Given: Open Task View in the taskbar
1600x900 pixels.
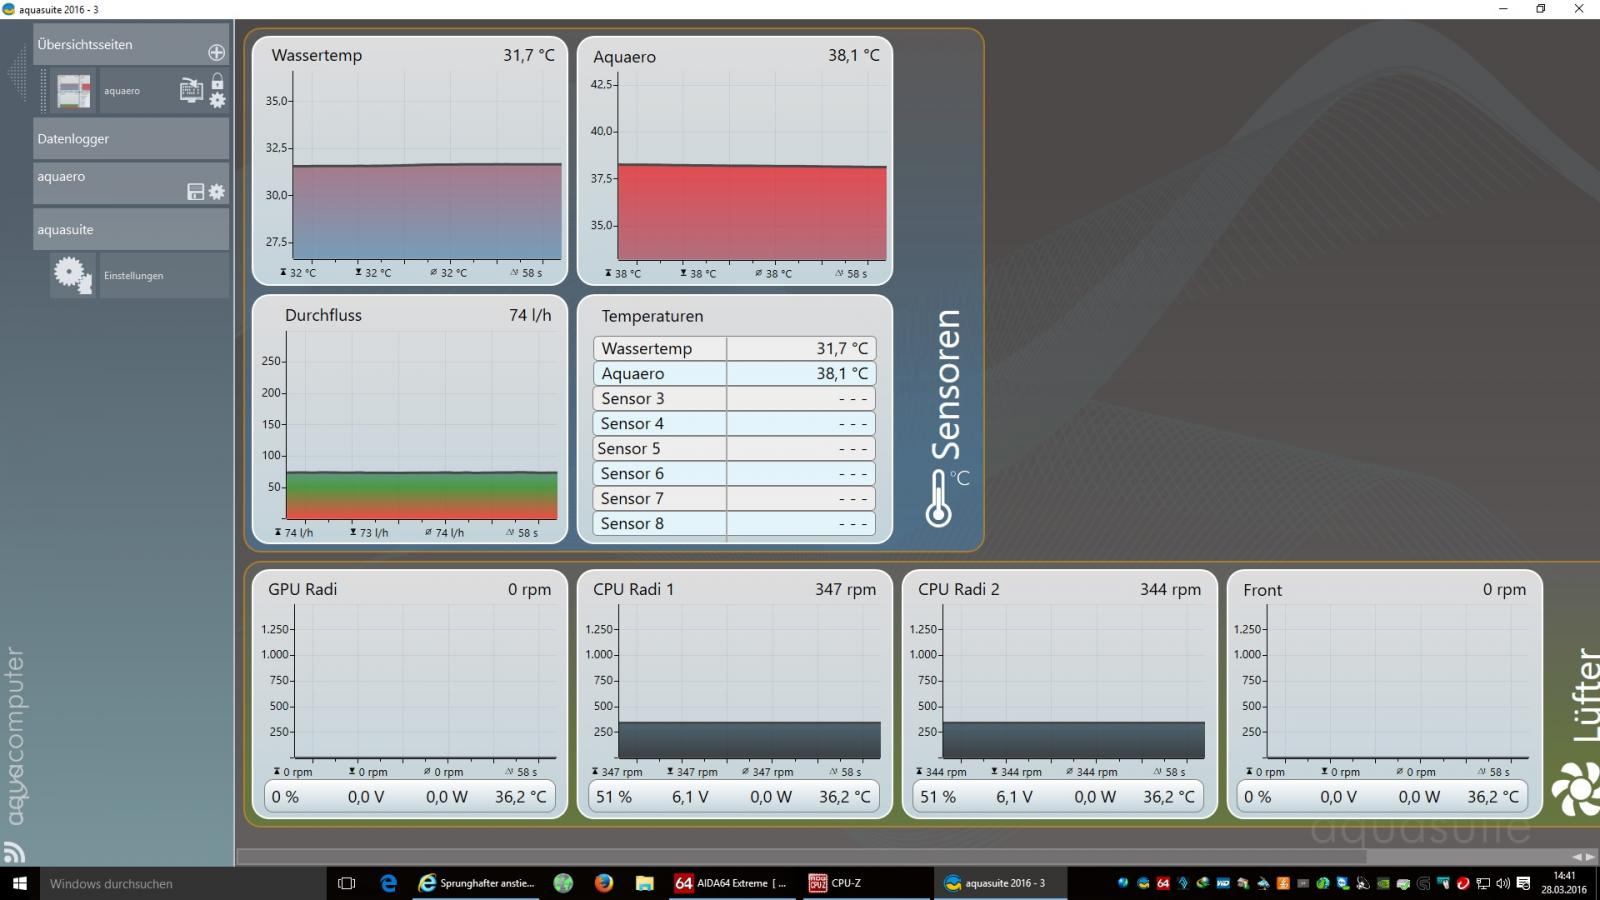Looking at the screenshot, I should 346,883.
